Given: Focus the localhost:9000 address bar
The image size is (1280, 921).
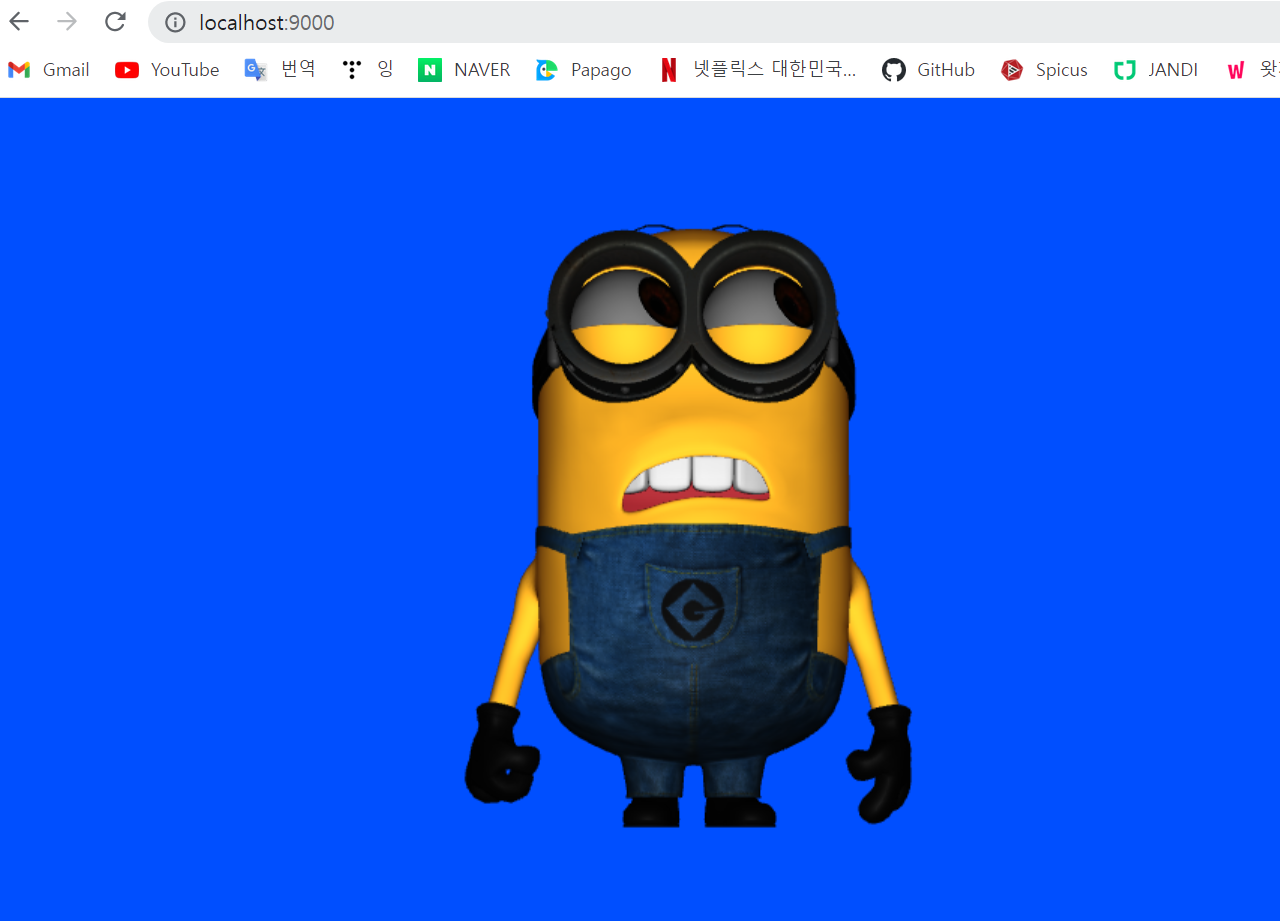Looking at the screenshot, I should [714, 22].
